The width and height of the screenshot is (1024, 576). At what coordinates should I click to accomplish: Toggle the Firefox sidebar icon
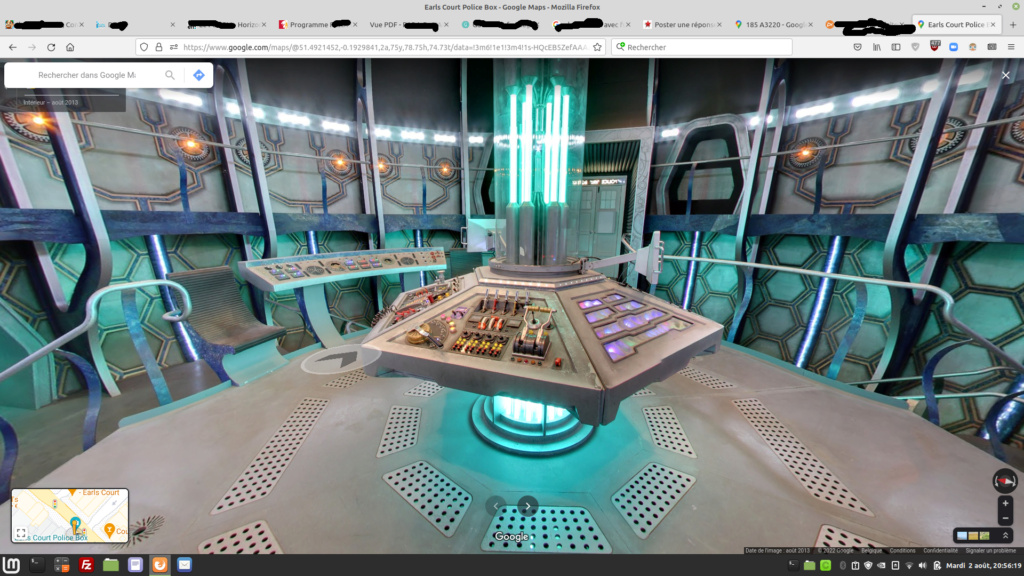(896, 47)
